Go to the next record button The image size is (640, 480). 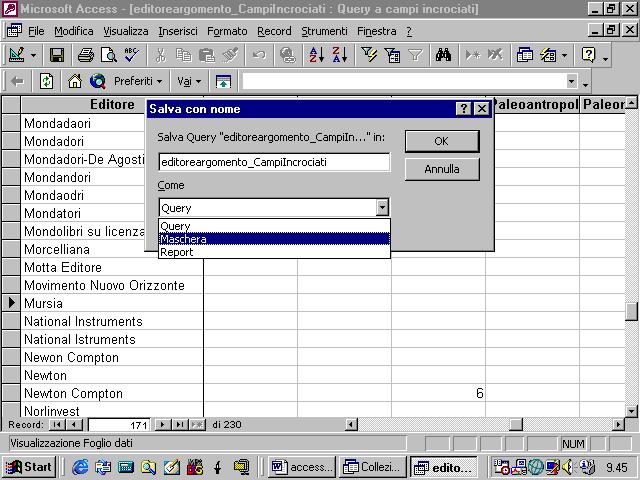pyautogui.click(x=162, y=425)
